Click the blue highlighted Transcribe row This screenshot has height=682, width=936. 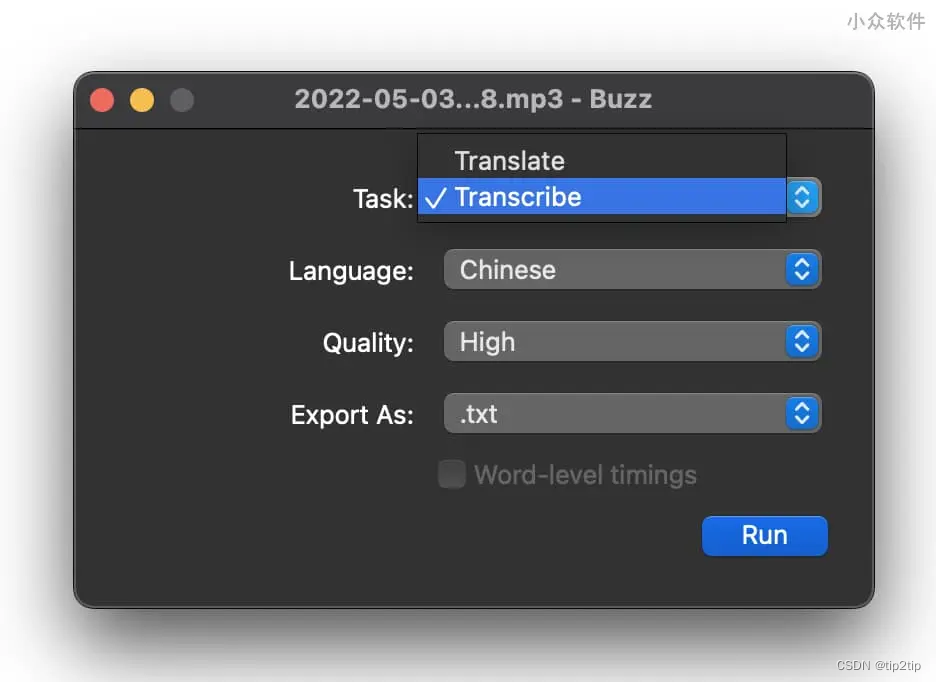pos(600,197)
